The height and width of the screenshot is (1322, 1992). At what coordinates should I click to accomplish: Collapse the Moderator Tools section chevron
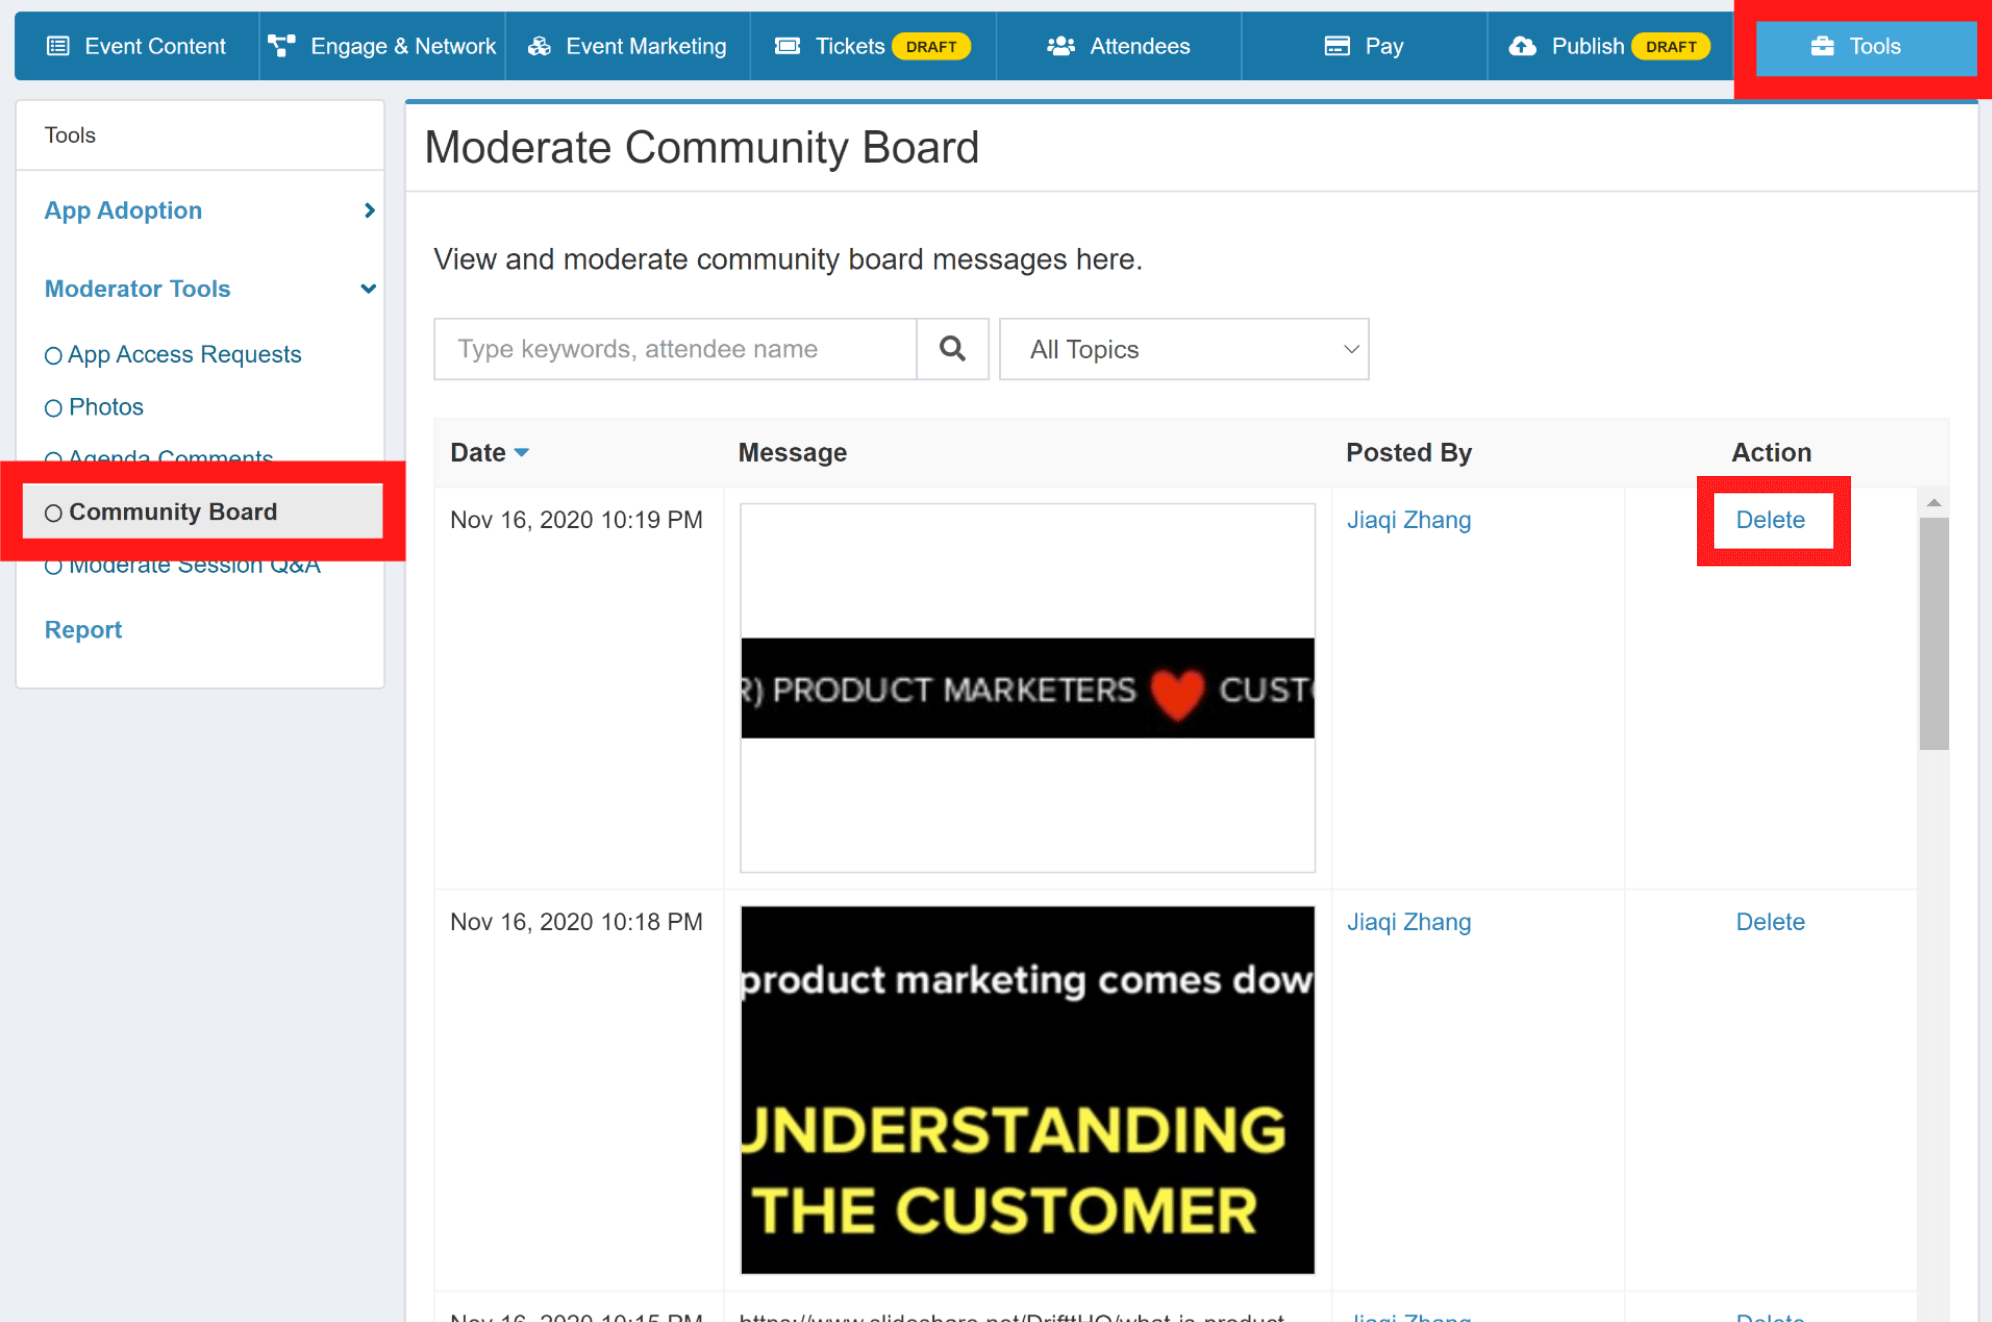pyautogui.click(x=368, y=289)
